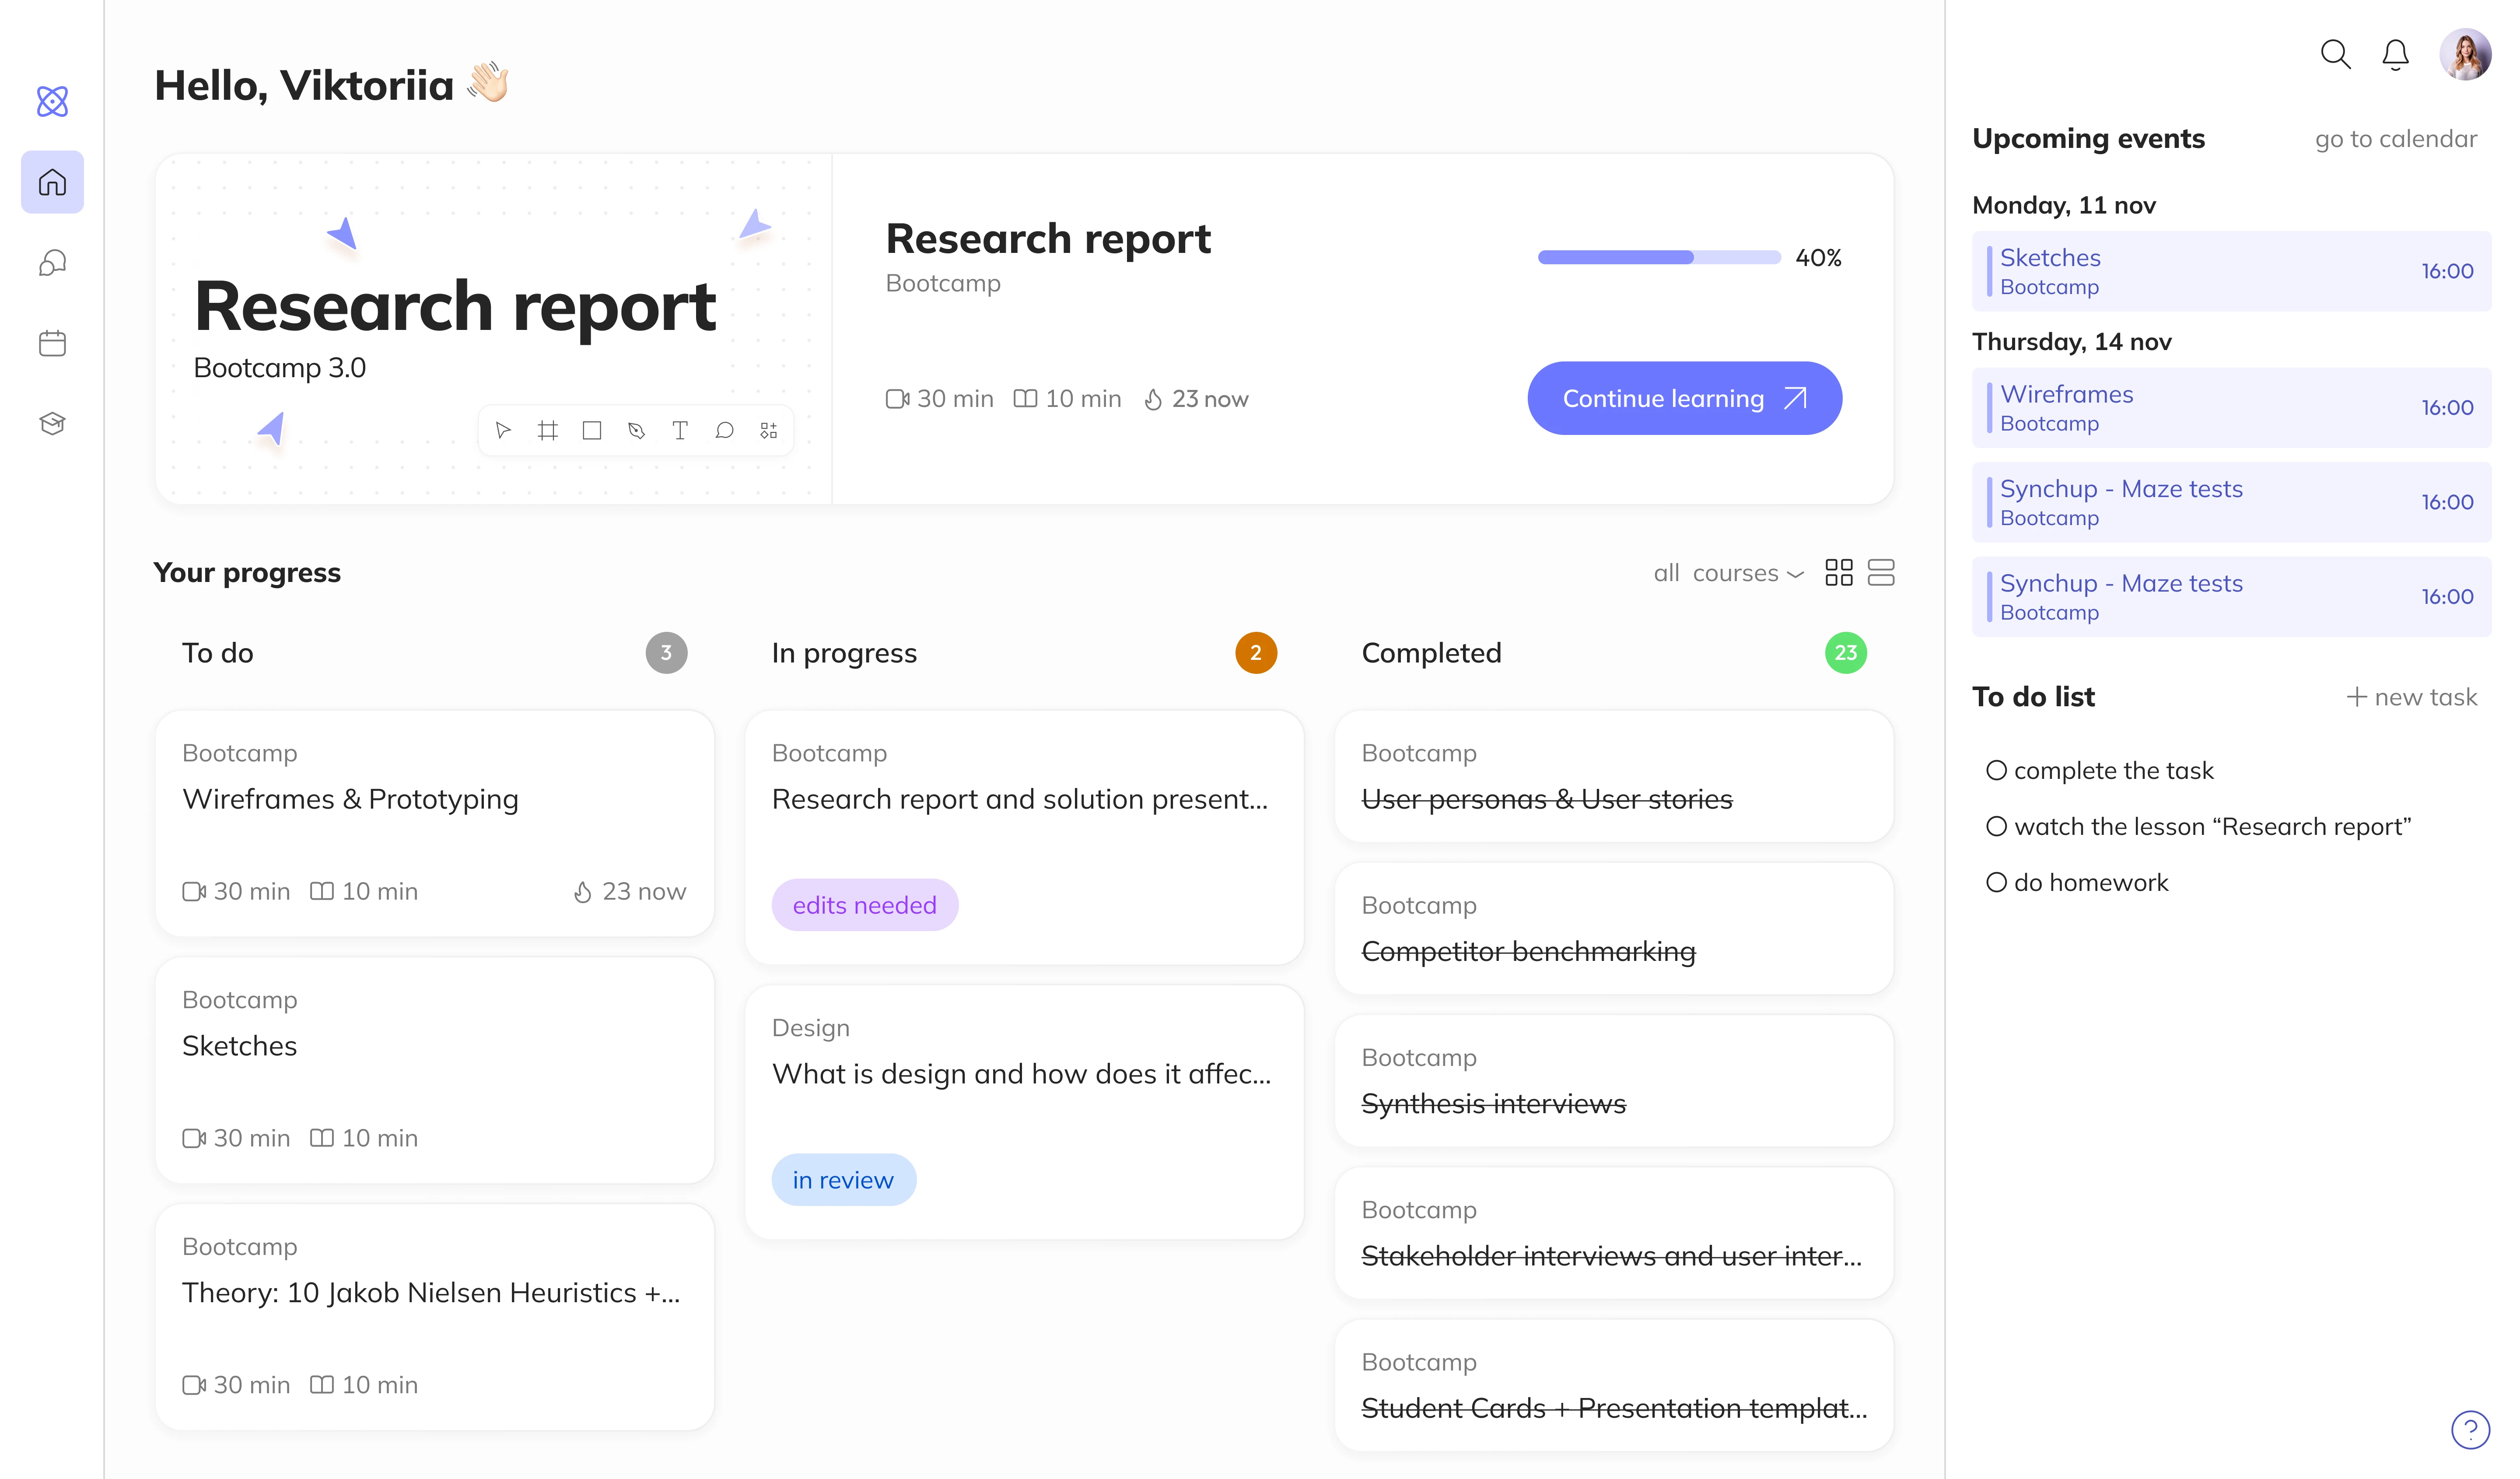The image size is (2520, 1479).
Task: Open the calendar icon in sidebar
Action: tap(52, 343)
